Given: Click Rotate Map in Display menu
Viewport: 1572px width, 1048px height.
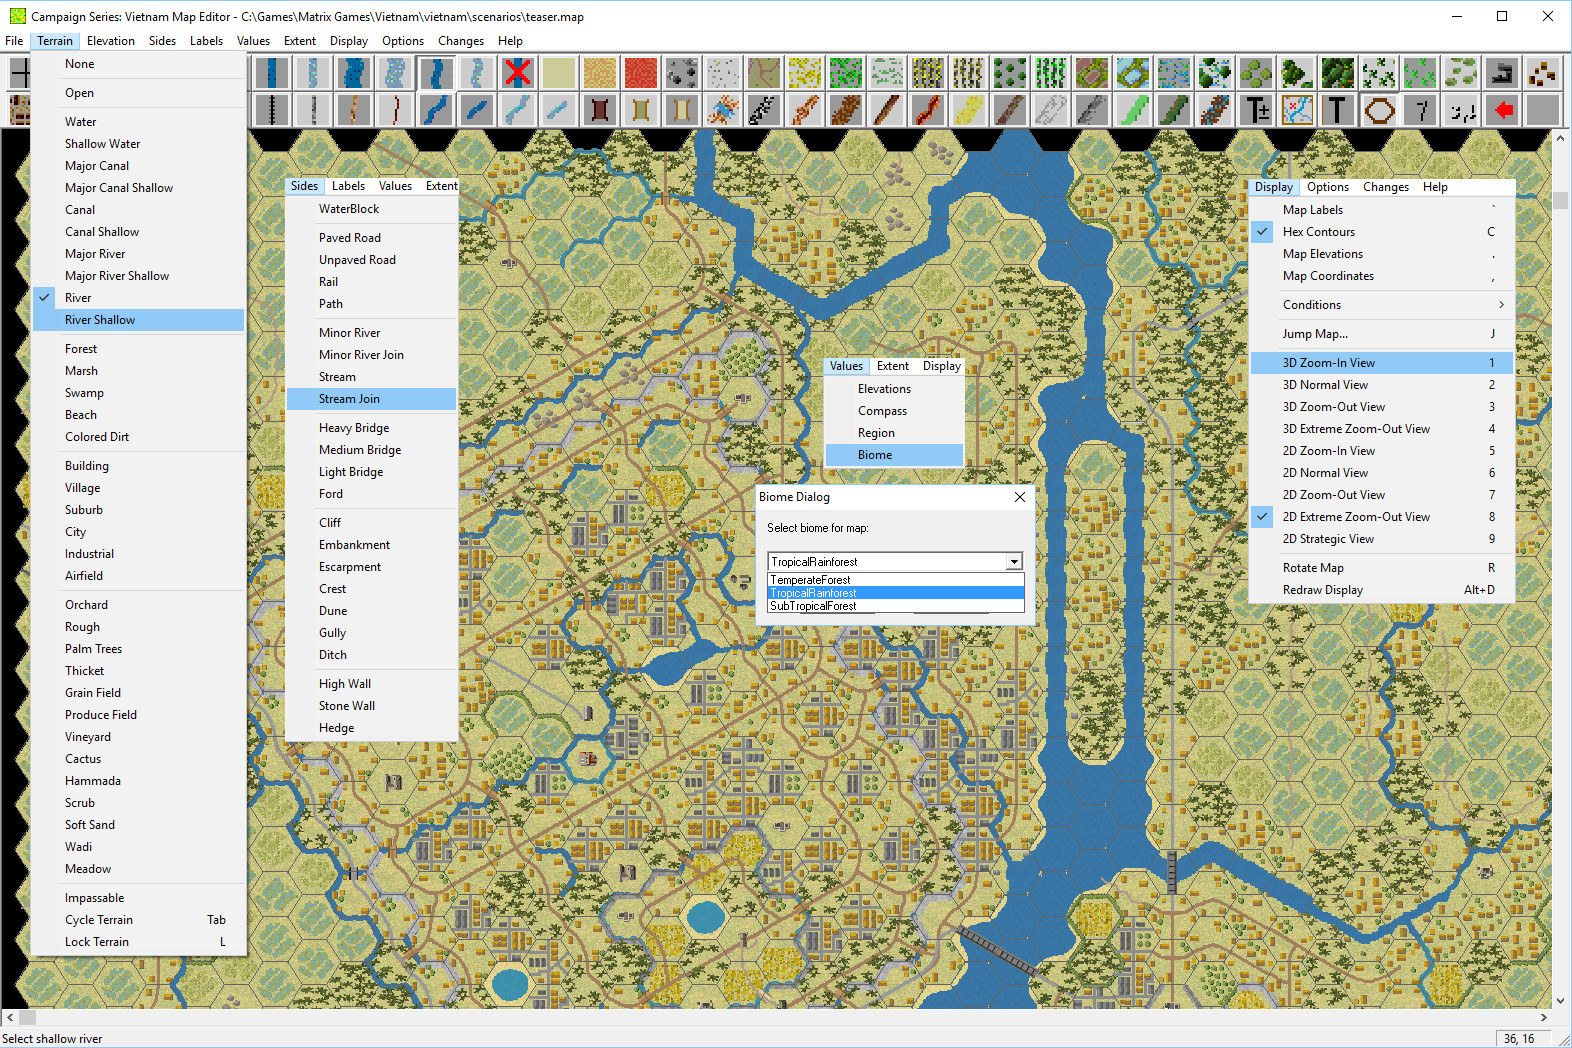Looking at the screenshot, I should (1313, 568).
